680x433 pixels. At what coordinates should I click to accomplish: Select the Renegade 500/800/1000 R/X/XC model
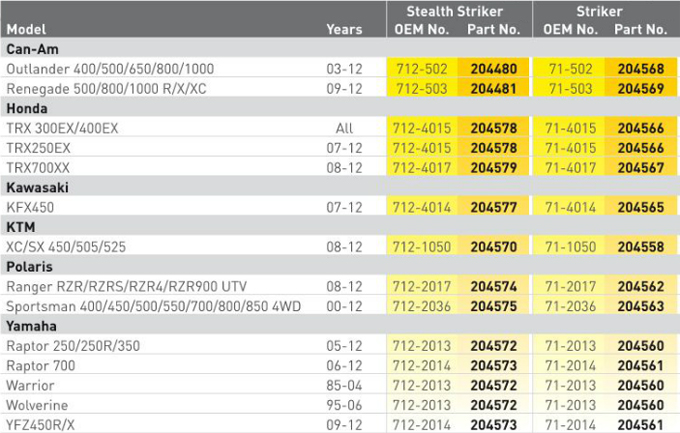(x=106, y=89)
